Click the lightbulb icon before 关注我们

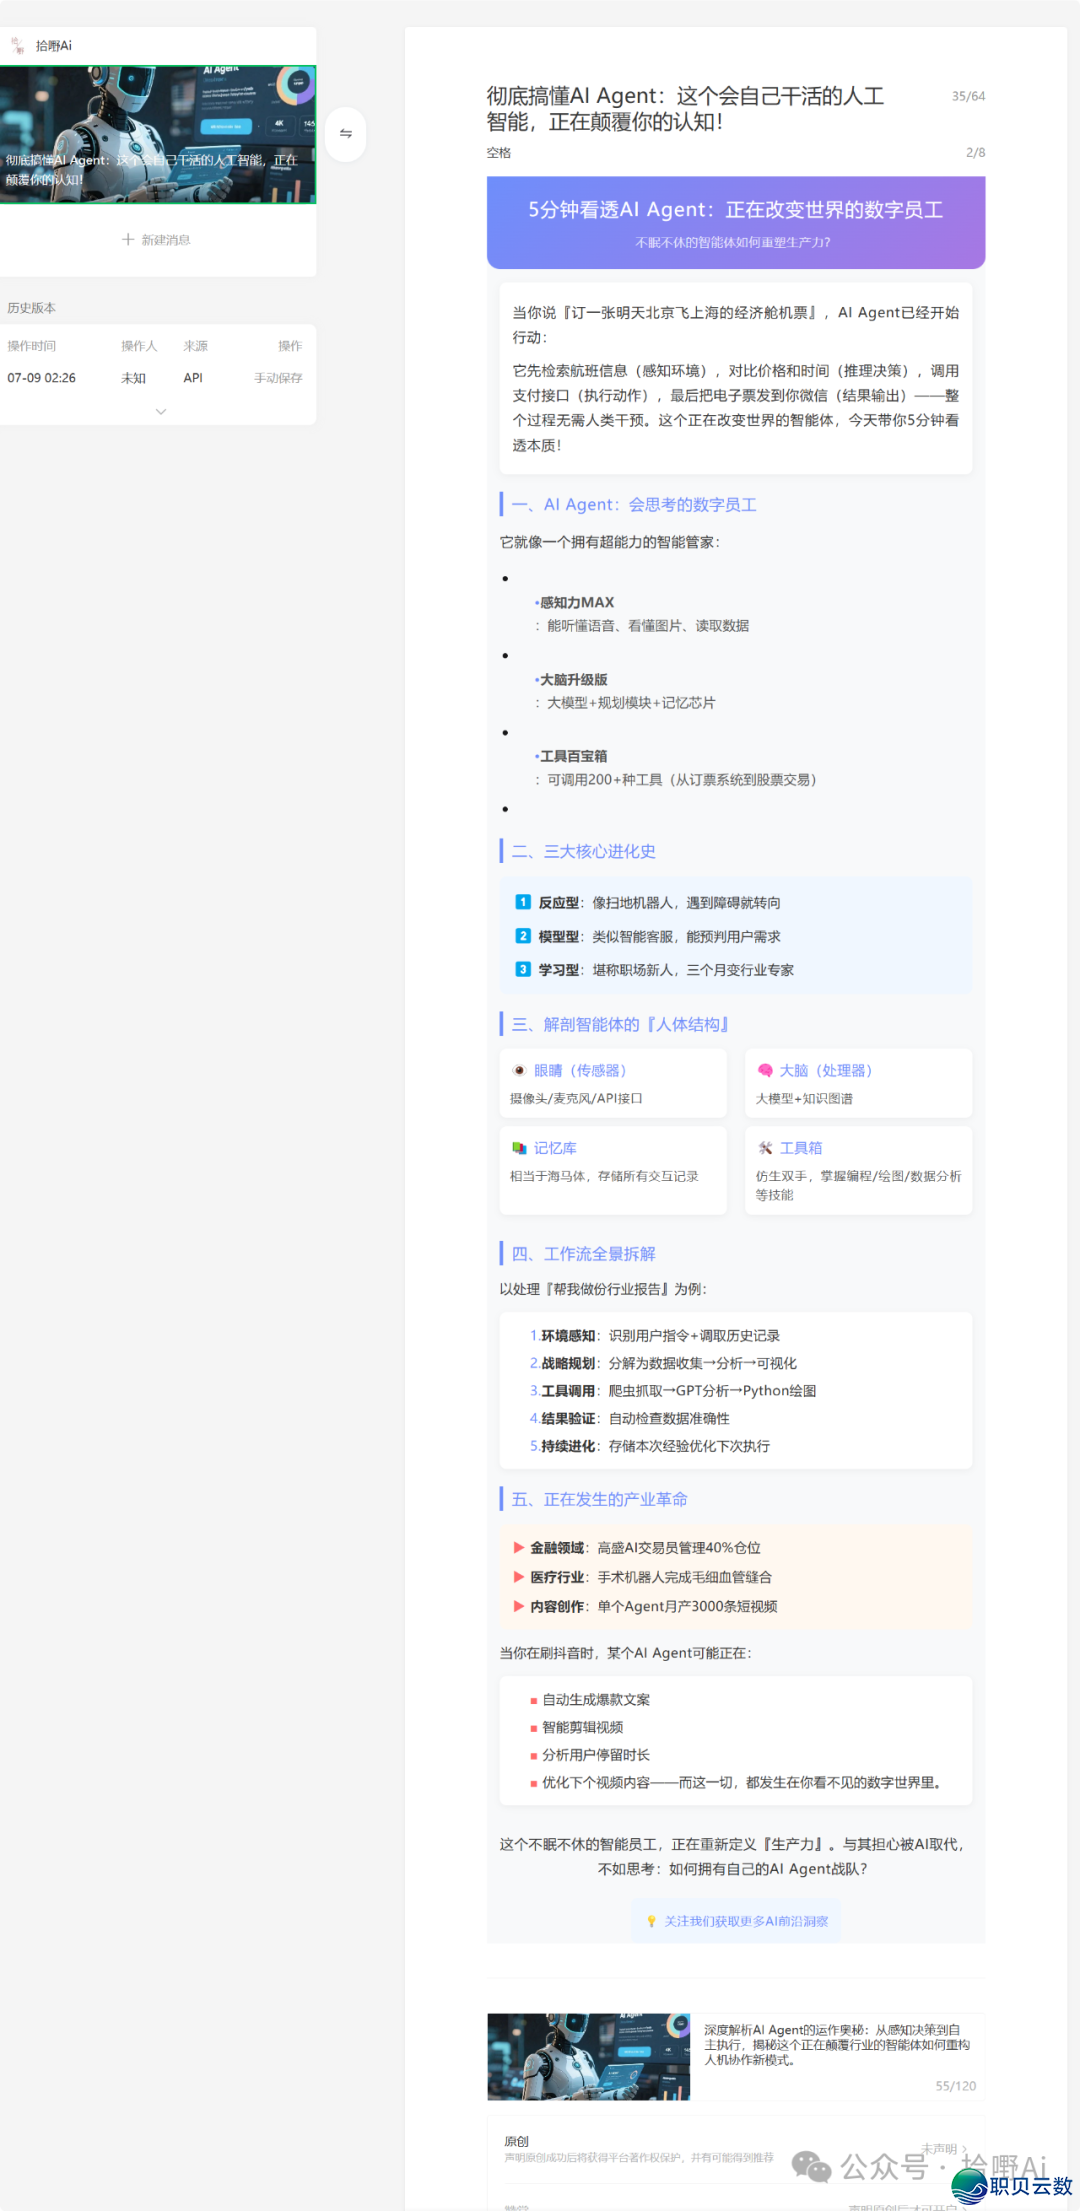652,1921
